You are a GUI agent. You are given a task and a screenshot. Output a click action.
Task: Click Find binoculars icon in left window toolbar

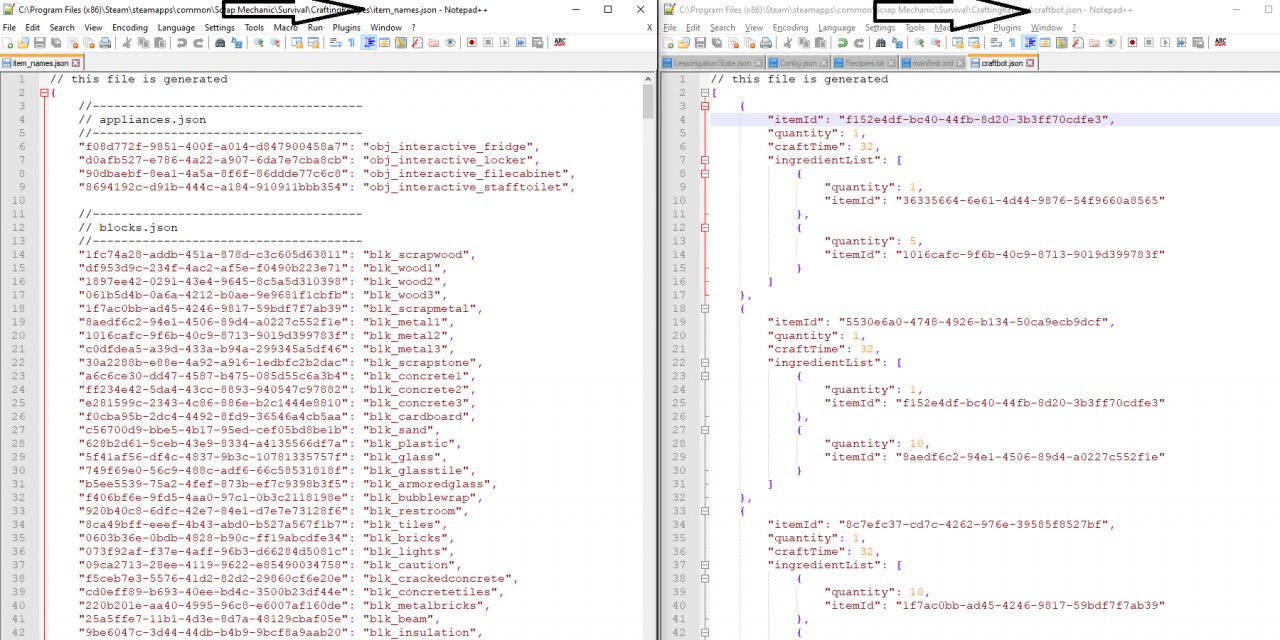coord(220,43)
